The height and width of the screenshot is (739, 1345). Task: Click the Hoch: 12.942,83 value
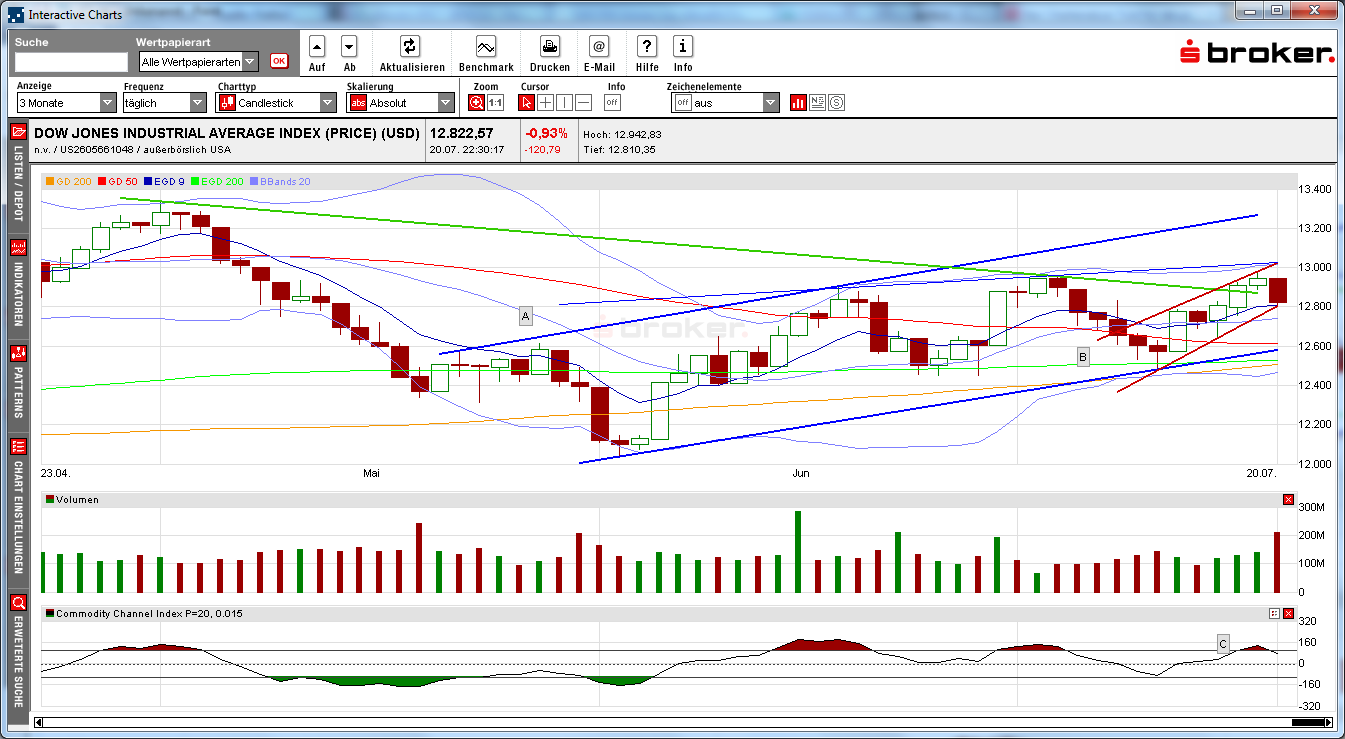point(622,134)
